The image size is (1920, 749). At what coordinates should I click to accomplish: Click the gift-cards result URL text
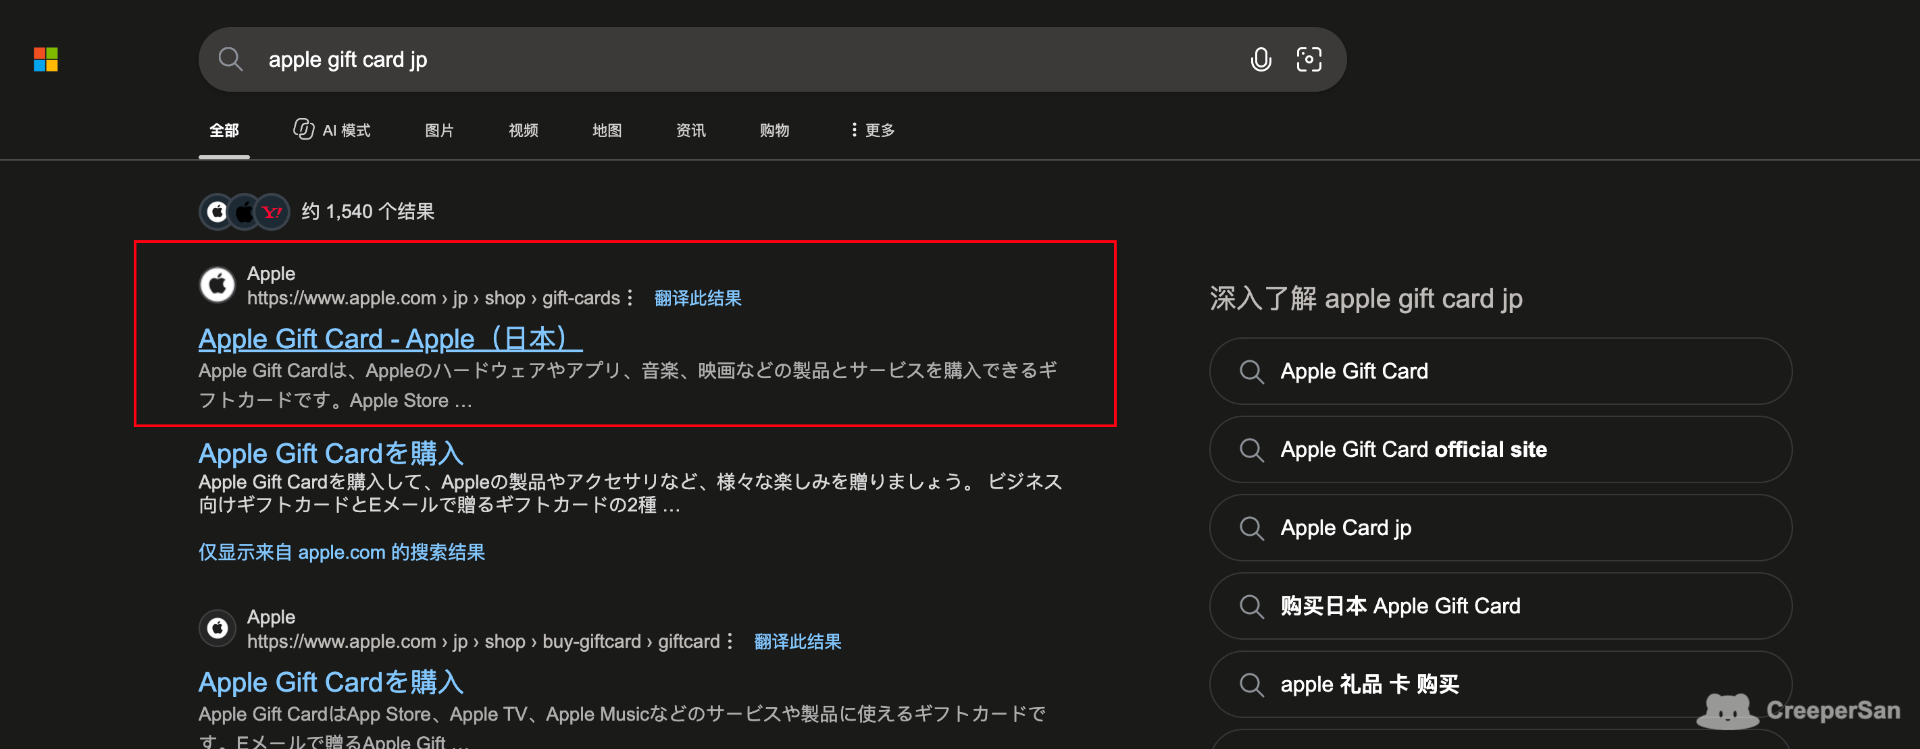pyautogui.click(x=434, y=298)
